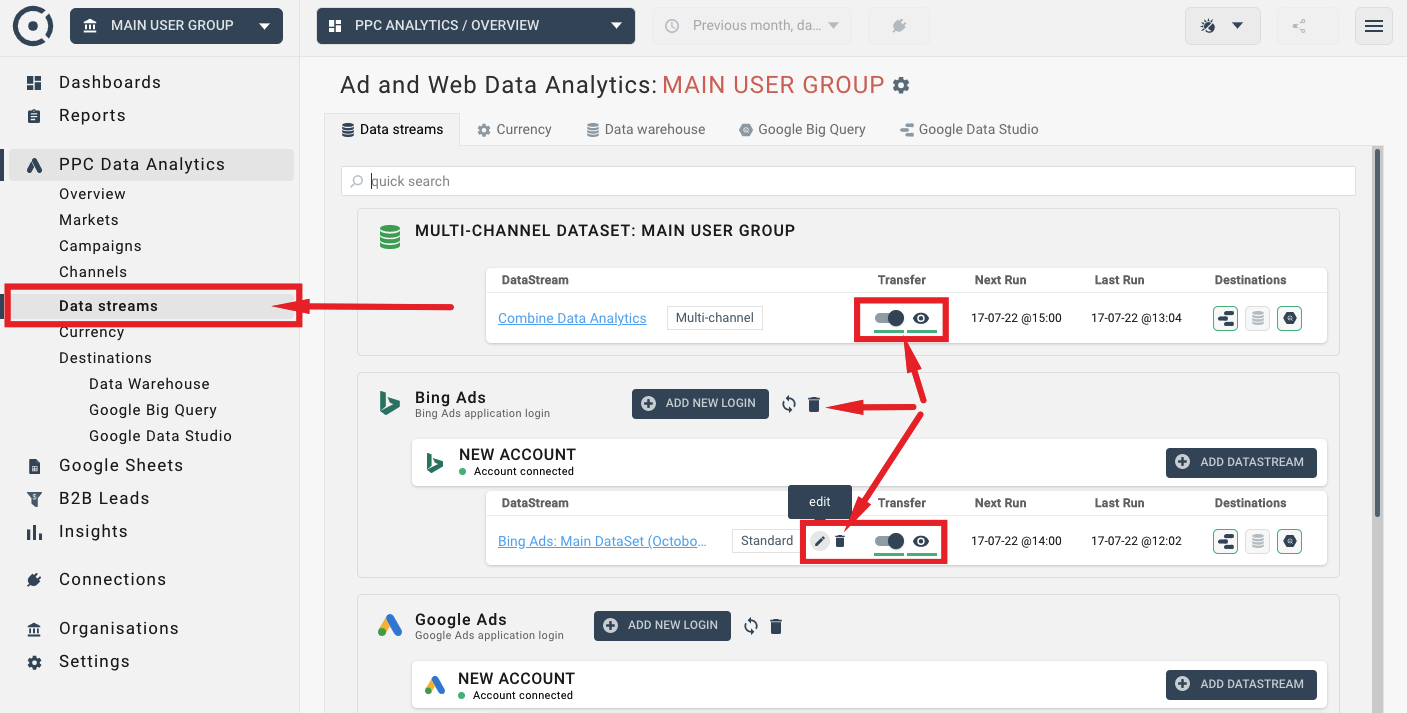The width and height of the screenshot is (1407, 713).
Task: Select Data Warehouse in the sidebar
Action: [149, 384]
